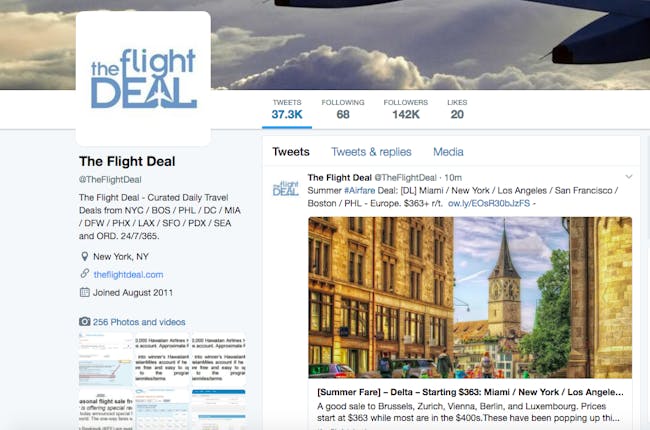Image resolution: width=650 pixels, height=430 pixels.
Task: Show the Likes 20 stat
Action: coord(457,109)
